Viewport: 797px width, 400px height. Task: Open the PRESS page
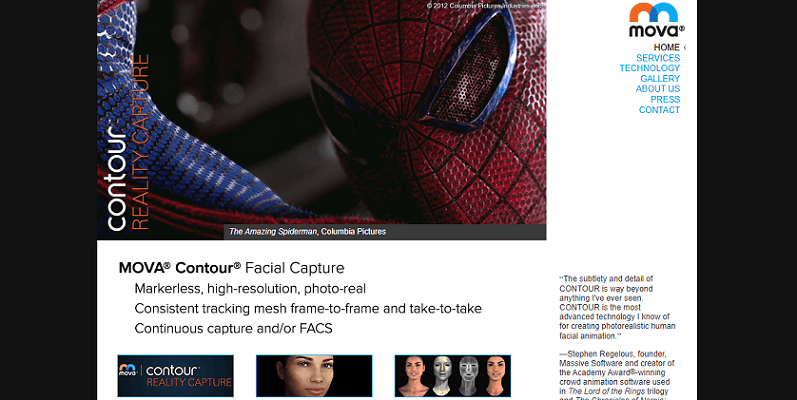(665, 99)
